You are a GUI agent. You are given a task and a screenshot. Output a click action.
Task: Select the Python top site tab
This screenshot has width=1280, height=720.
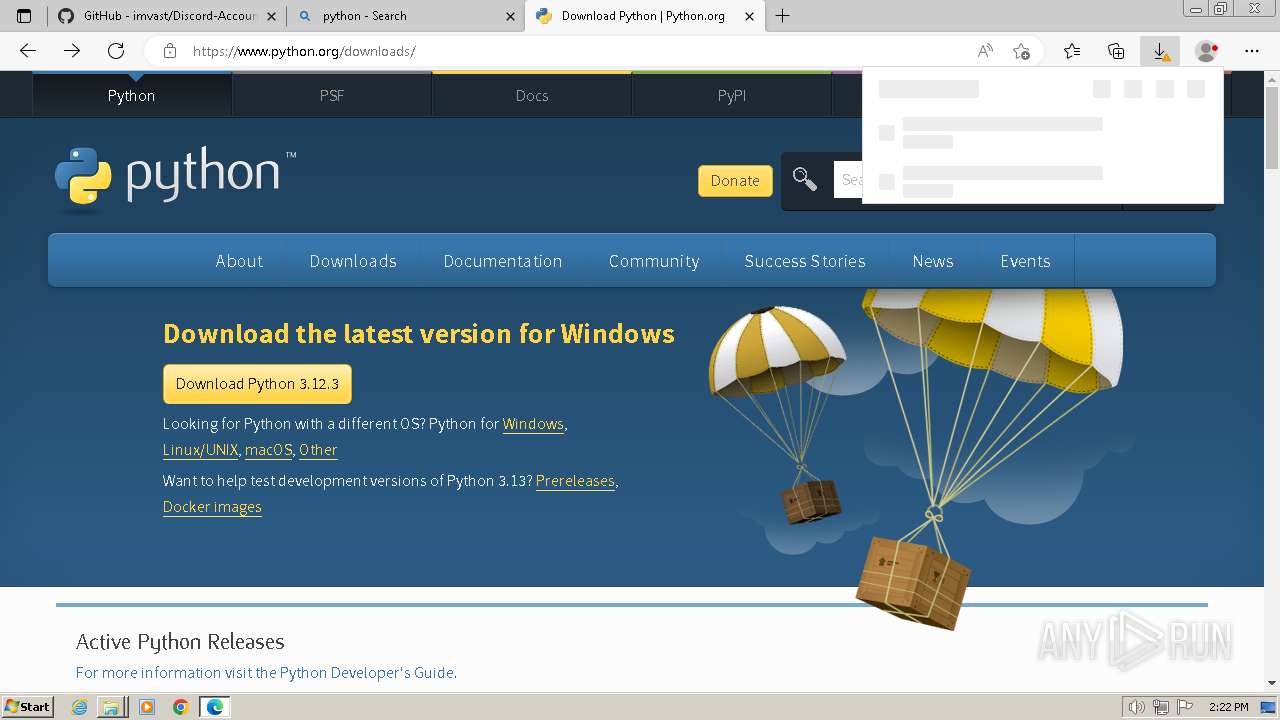tap(131, 95)
